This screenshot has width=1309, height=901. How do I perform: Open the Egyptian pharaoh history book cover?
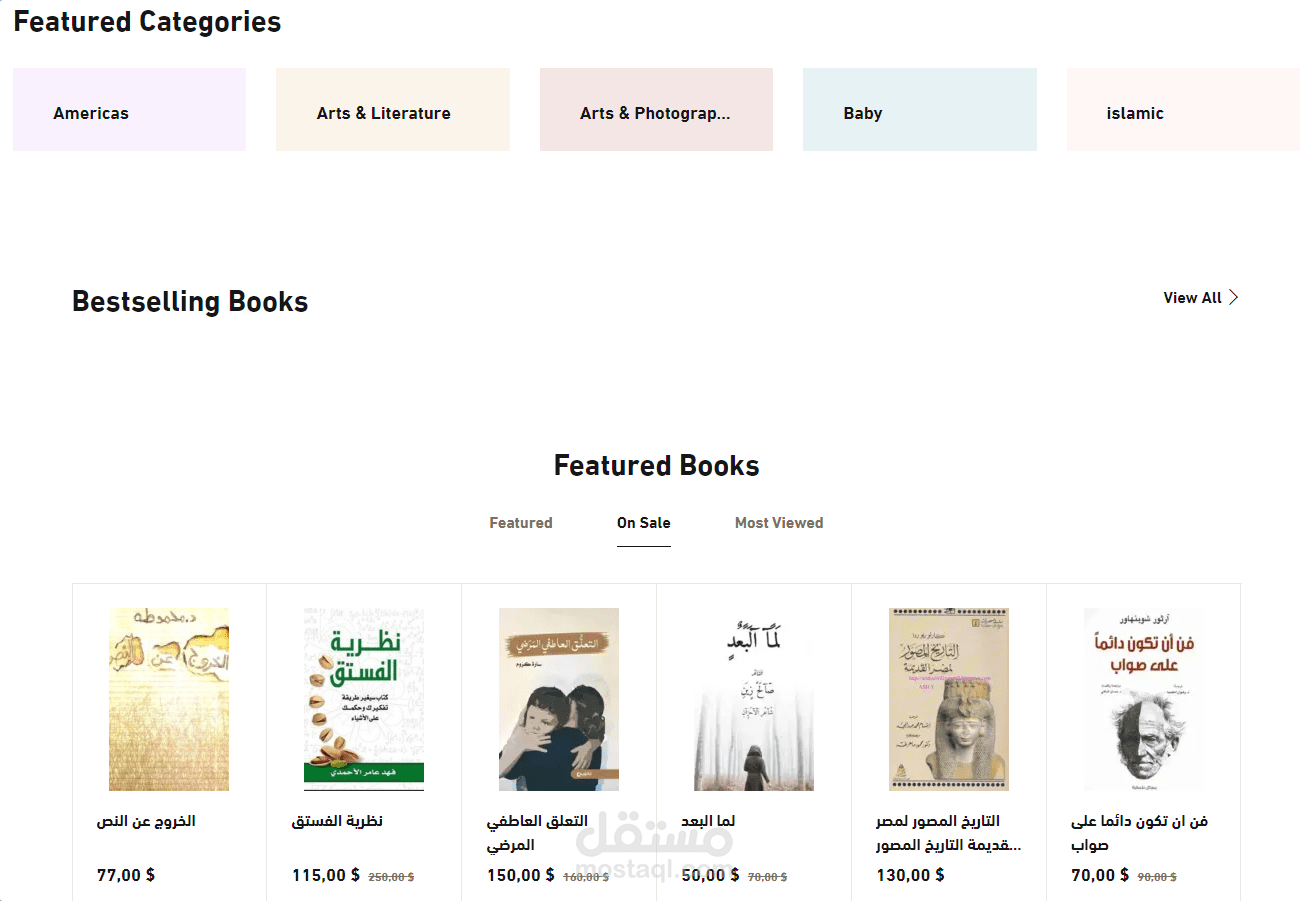(x=949, y=699)
